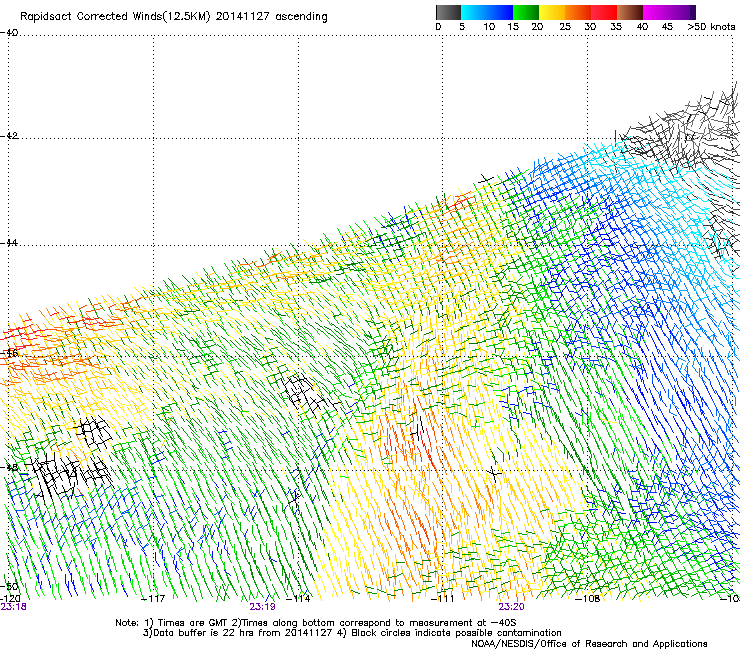Viewport: 740px width, 650px height.
Task: Click the '-42' latitude label
Action: click(9, 135)
